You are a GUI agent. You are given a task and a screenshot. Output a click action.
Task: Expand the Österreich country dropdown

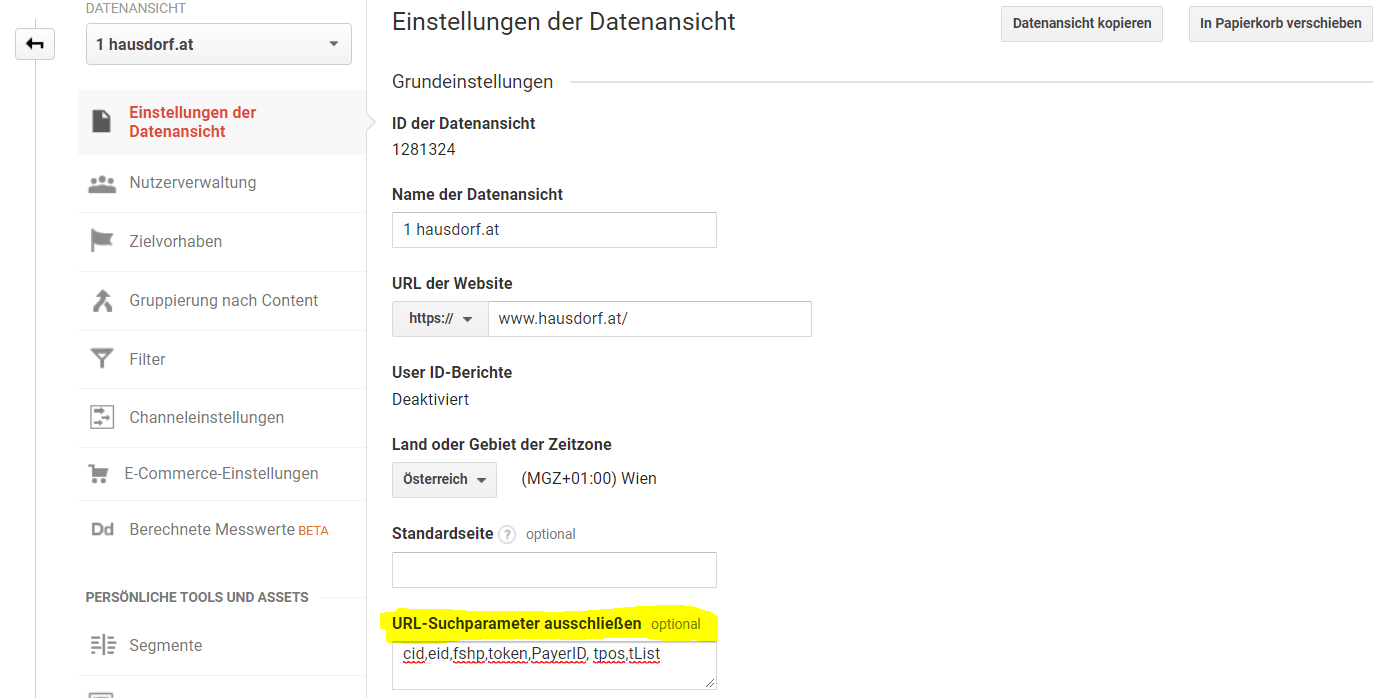[x=444, y=479]
